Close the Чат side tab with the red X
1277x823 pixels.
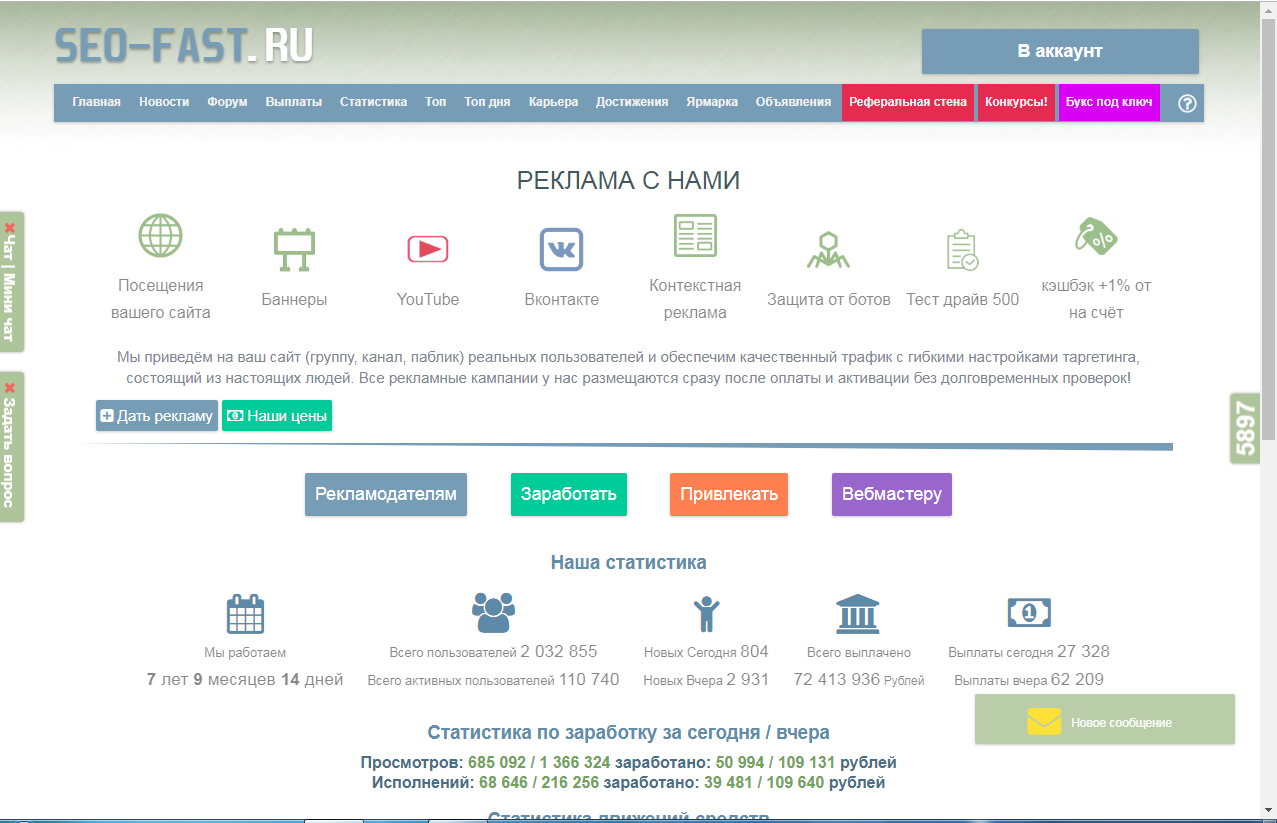10,227
